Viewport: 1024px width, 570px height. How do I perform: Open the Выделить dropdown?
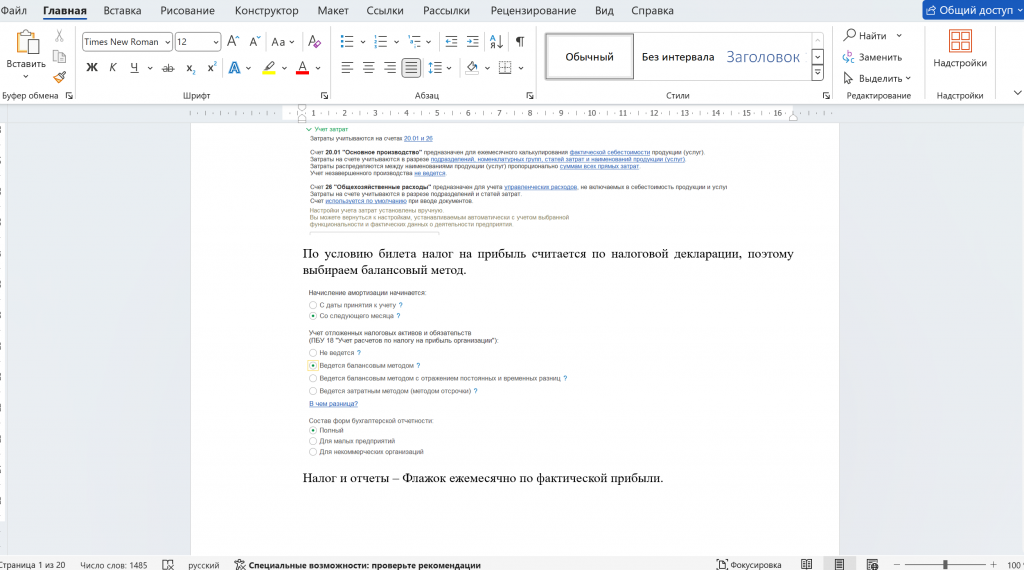[876, 78]
